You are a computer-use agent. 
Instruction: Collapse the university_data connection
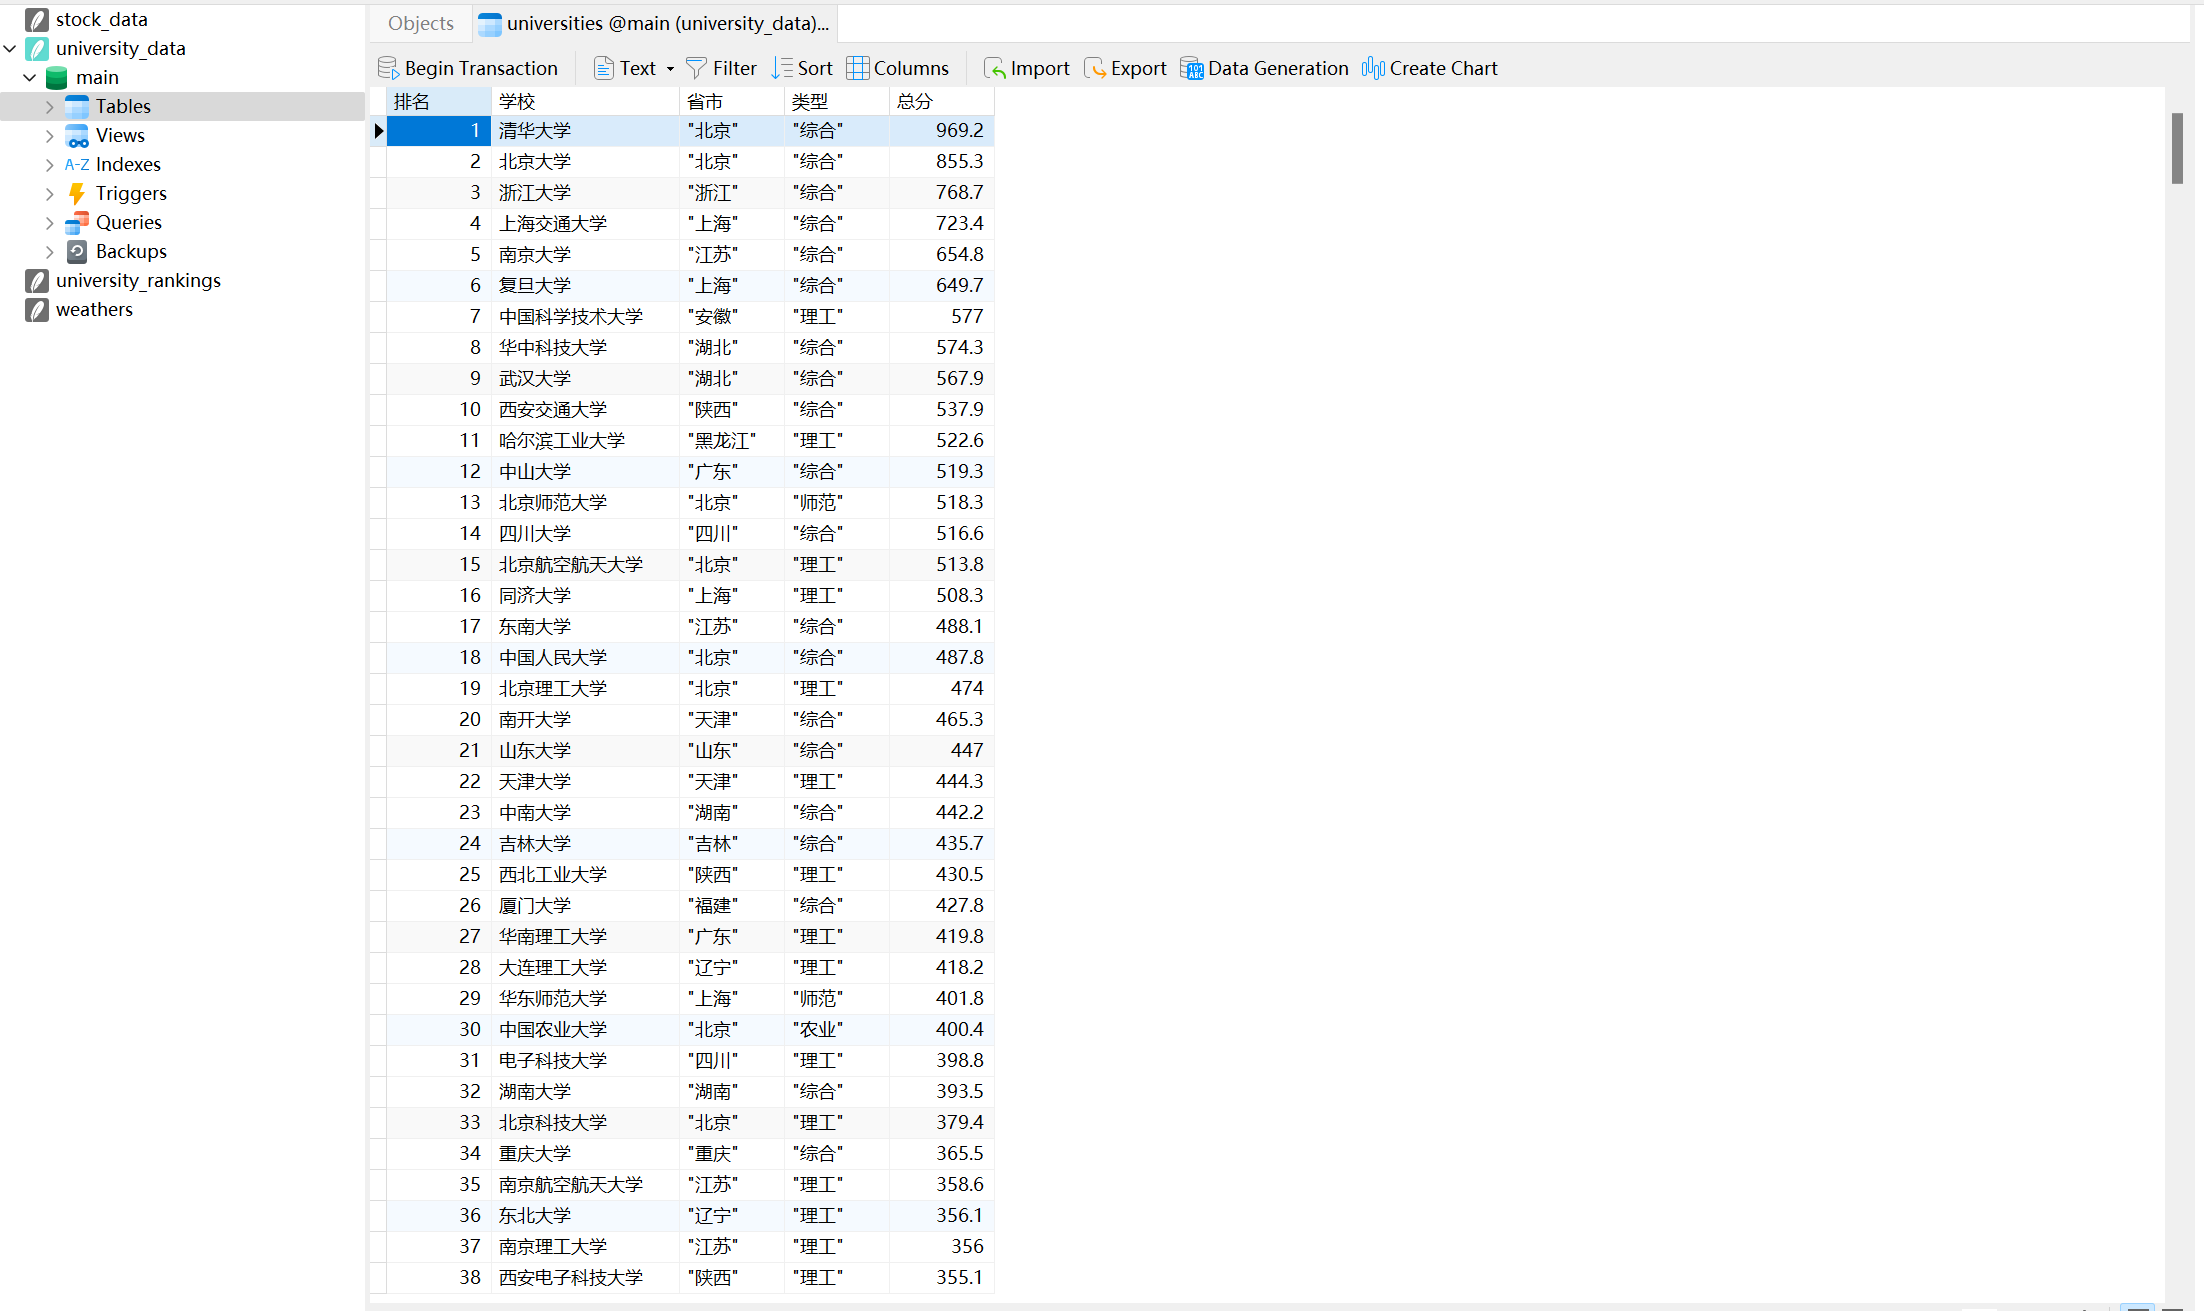10,48
